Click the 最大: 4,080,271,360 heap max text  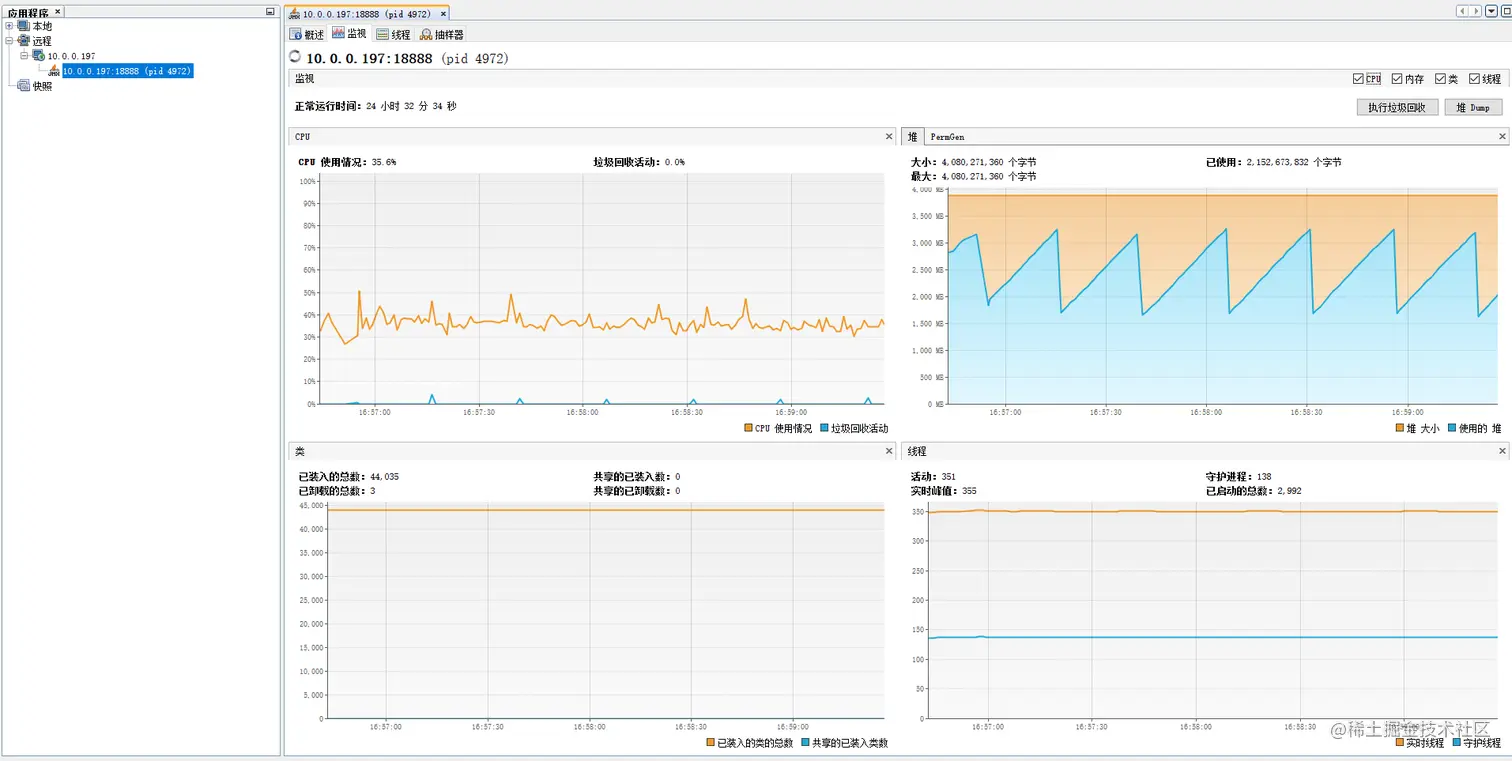click(973, 176)
